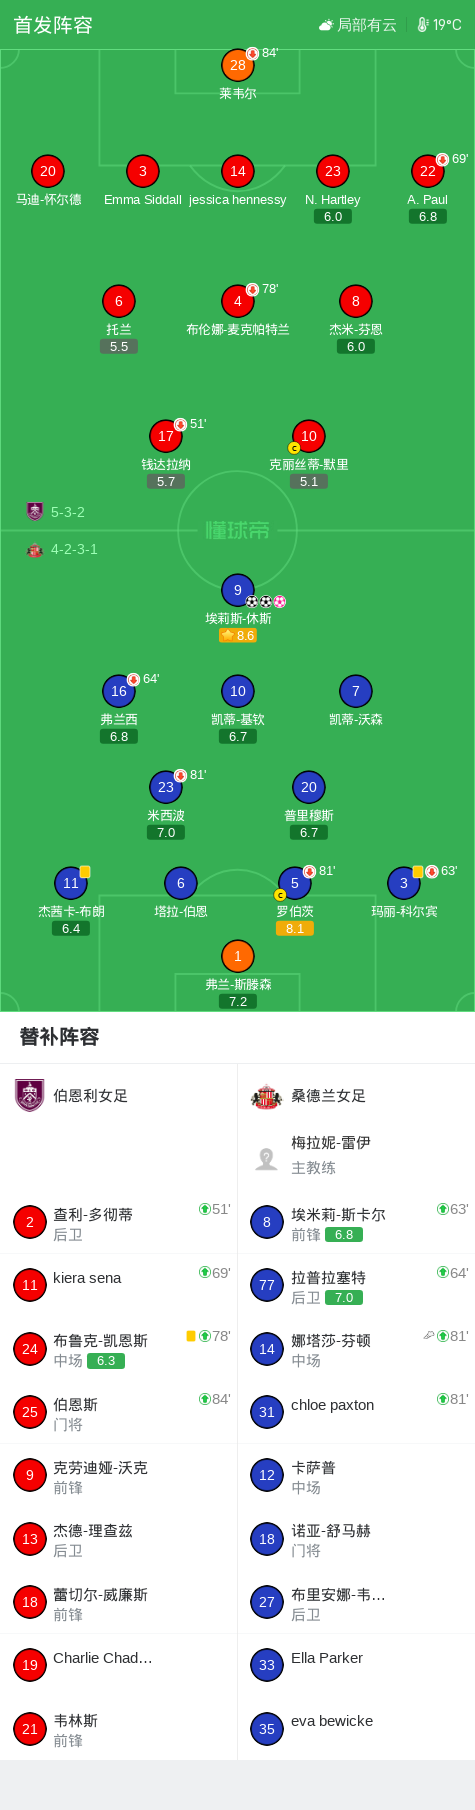The height and width of the screenshot is (1810, 475).
Task: Open substitute kiera sena row
Action: click(x=119, y=1285)
